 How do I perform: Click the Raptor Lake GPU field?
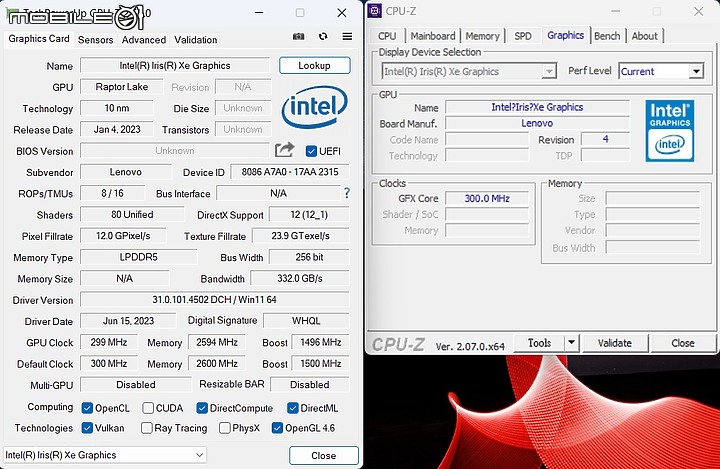click(x=122, y=87)
